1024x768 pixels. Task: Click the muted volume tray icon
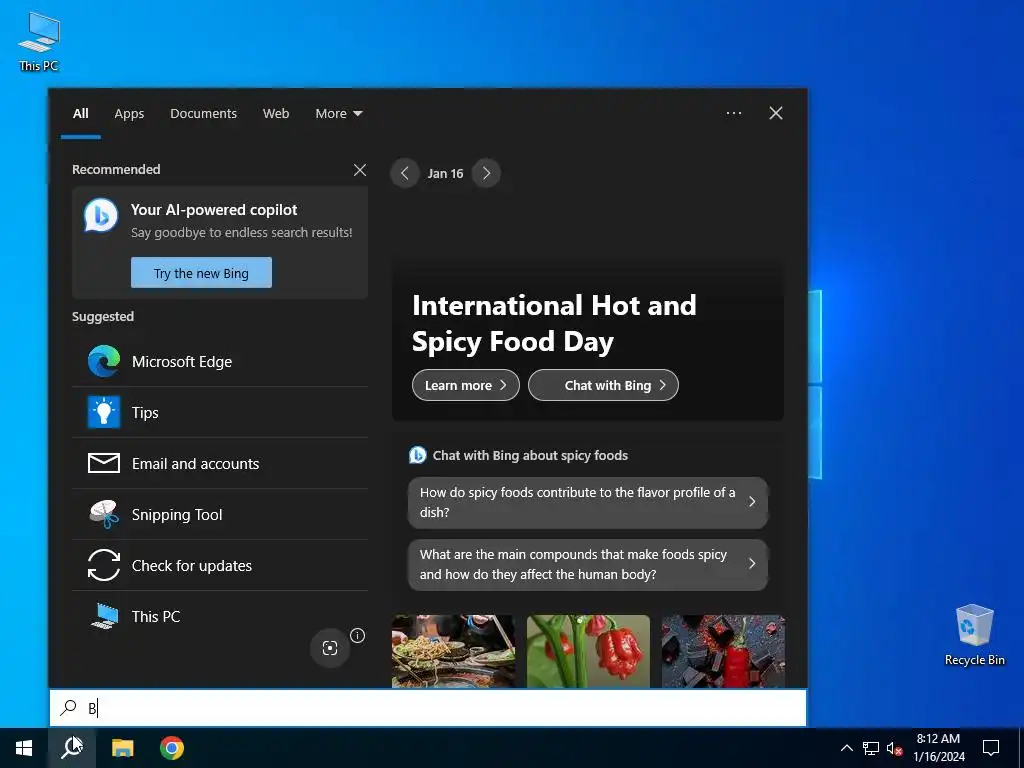click(894, 748)
